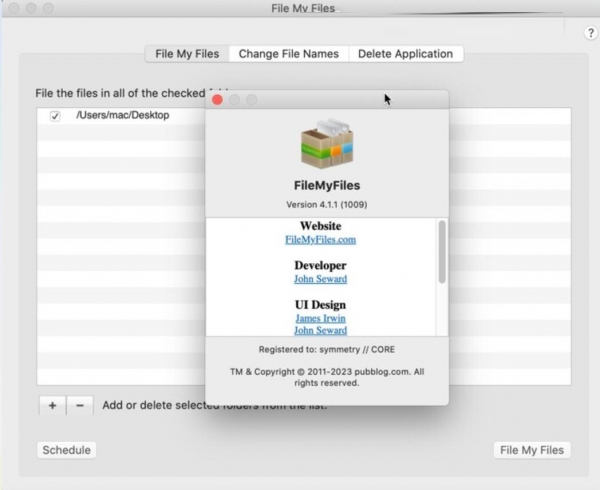The height and width of the screenshot is (490, 600).
Task: Open James Irwin link under UI Design
Action: pos(321,318)
